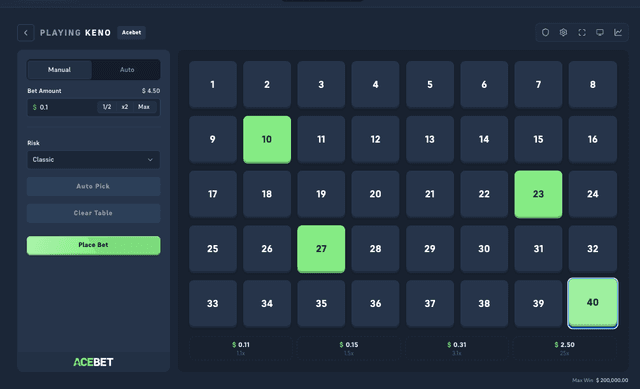Select Keno tile number 11
This screenshot has height=389, width=640.
pyautogui.click(x=321, y=139)
